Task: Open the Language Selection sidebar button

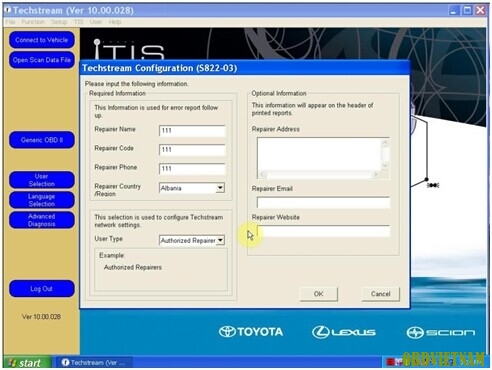Action: coord(42,200)
